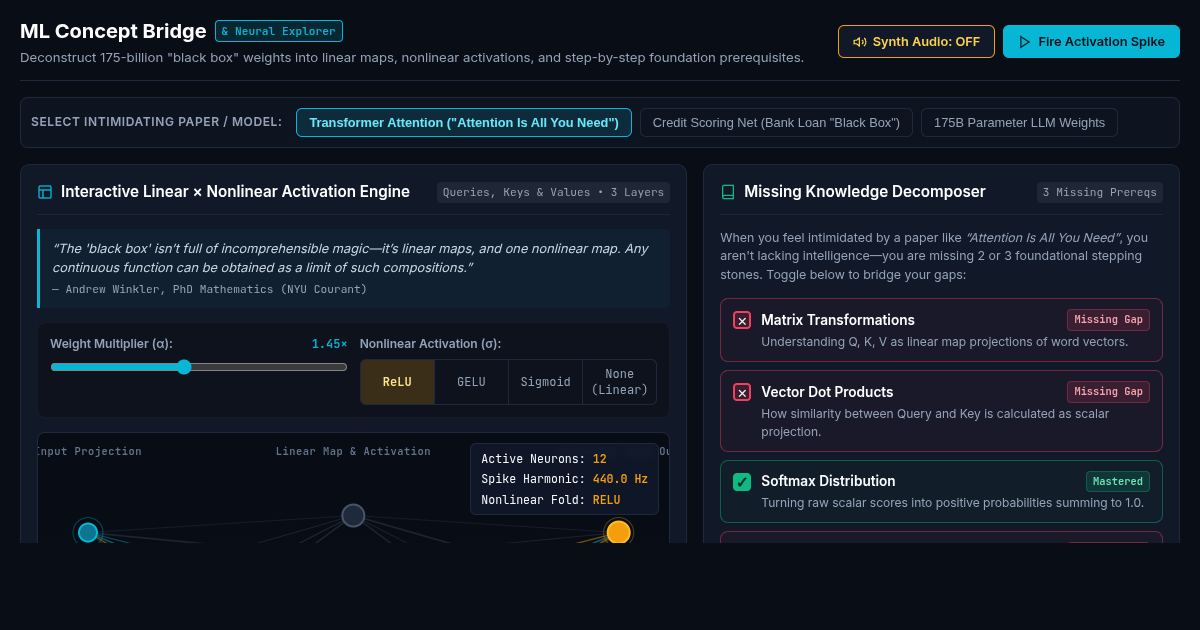Adjust the Weight Multiplier slider handle

point(184,367)
